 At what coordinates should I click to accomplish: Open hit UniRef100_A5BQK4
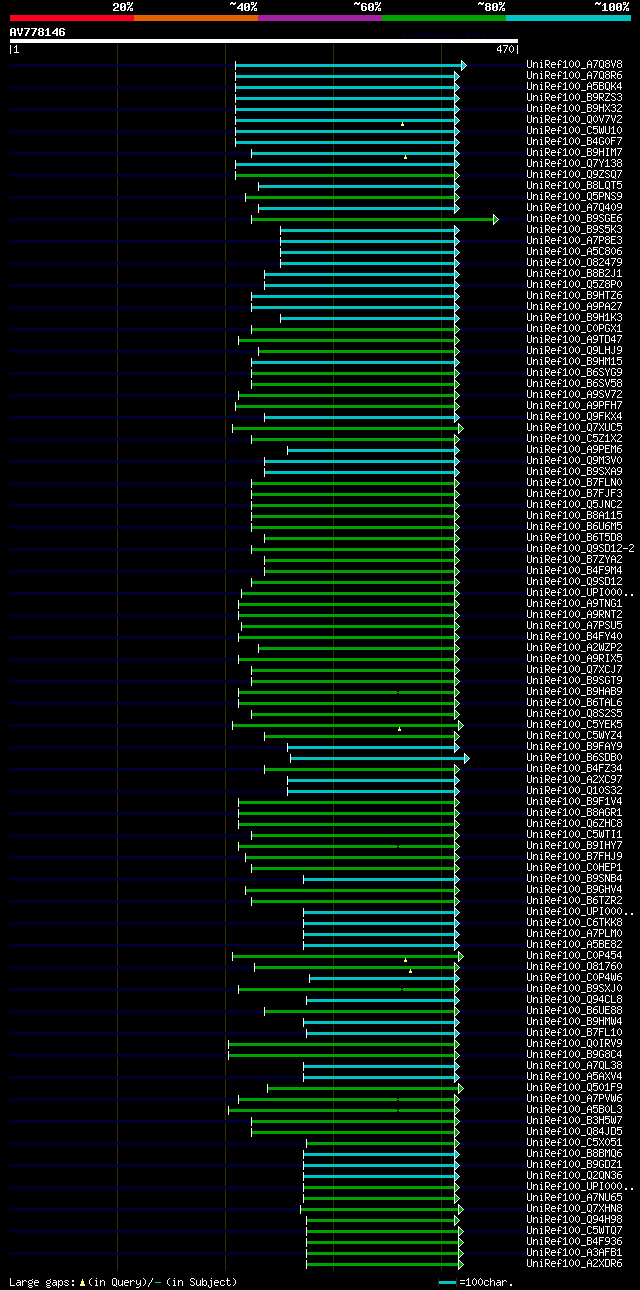(x=574, y=87)
